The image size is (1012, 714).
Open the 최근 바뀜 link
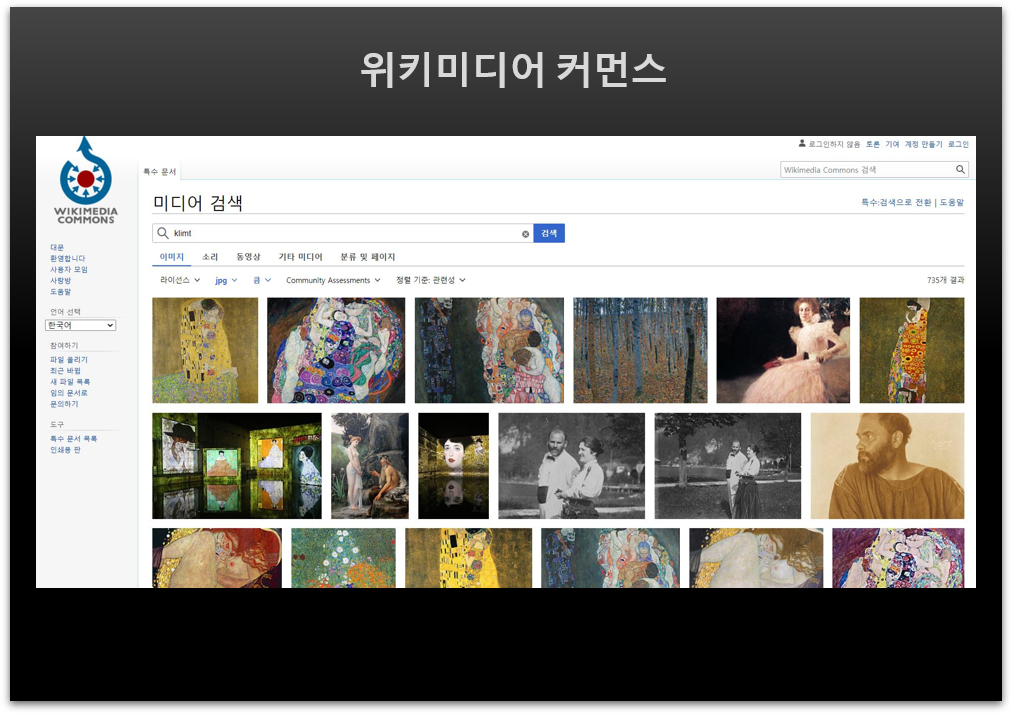click(65, 371)
